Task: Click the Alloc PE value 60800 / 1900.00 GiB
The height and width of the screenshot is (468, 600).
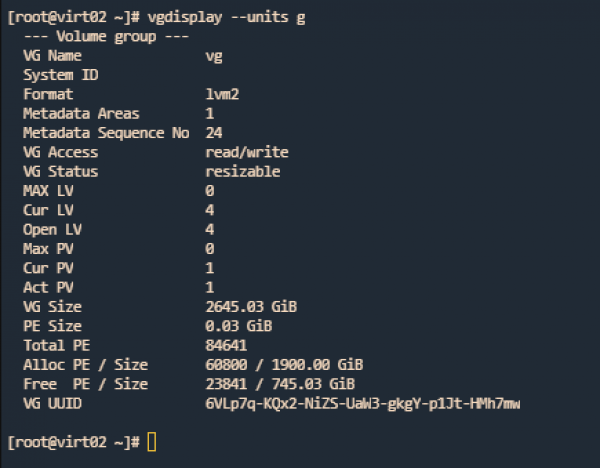Action: (284, 365)
